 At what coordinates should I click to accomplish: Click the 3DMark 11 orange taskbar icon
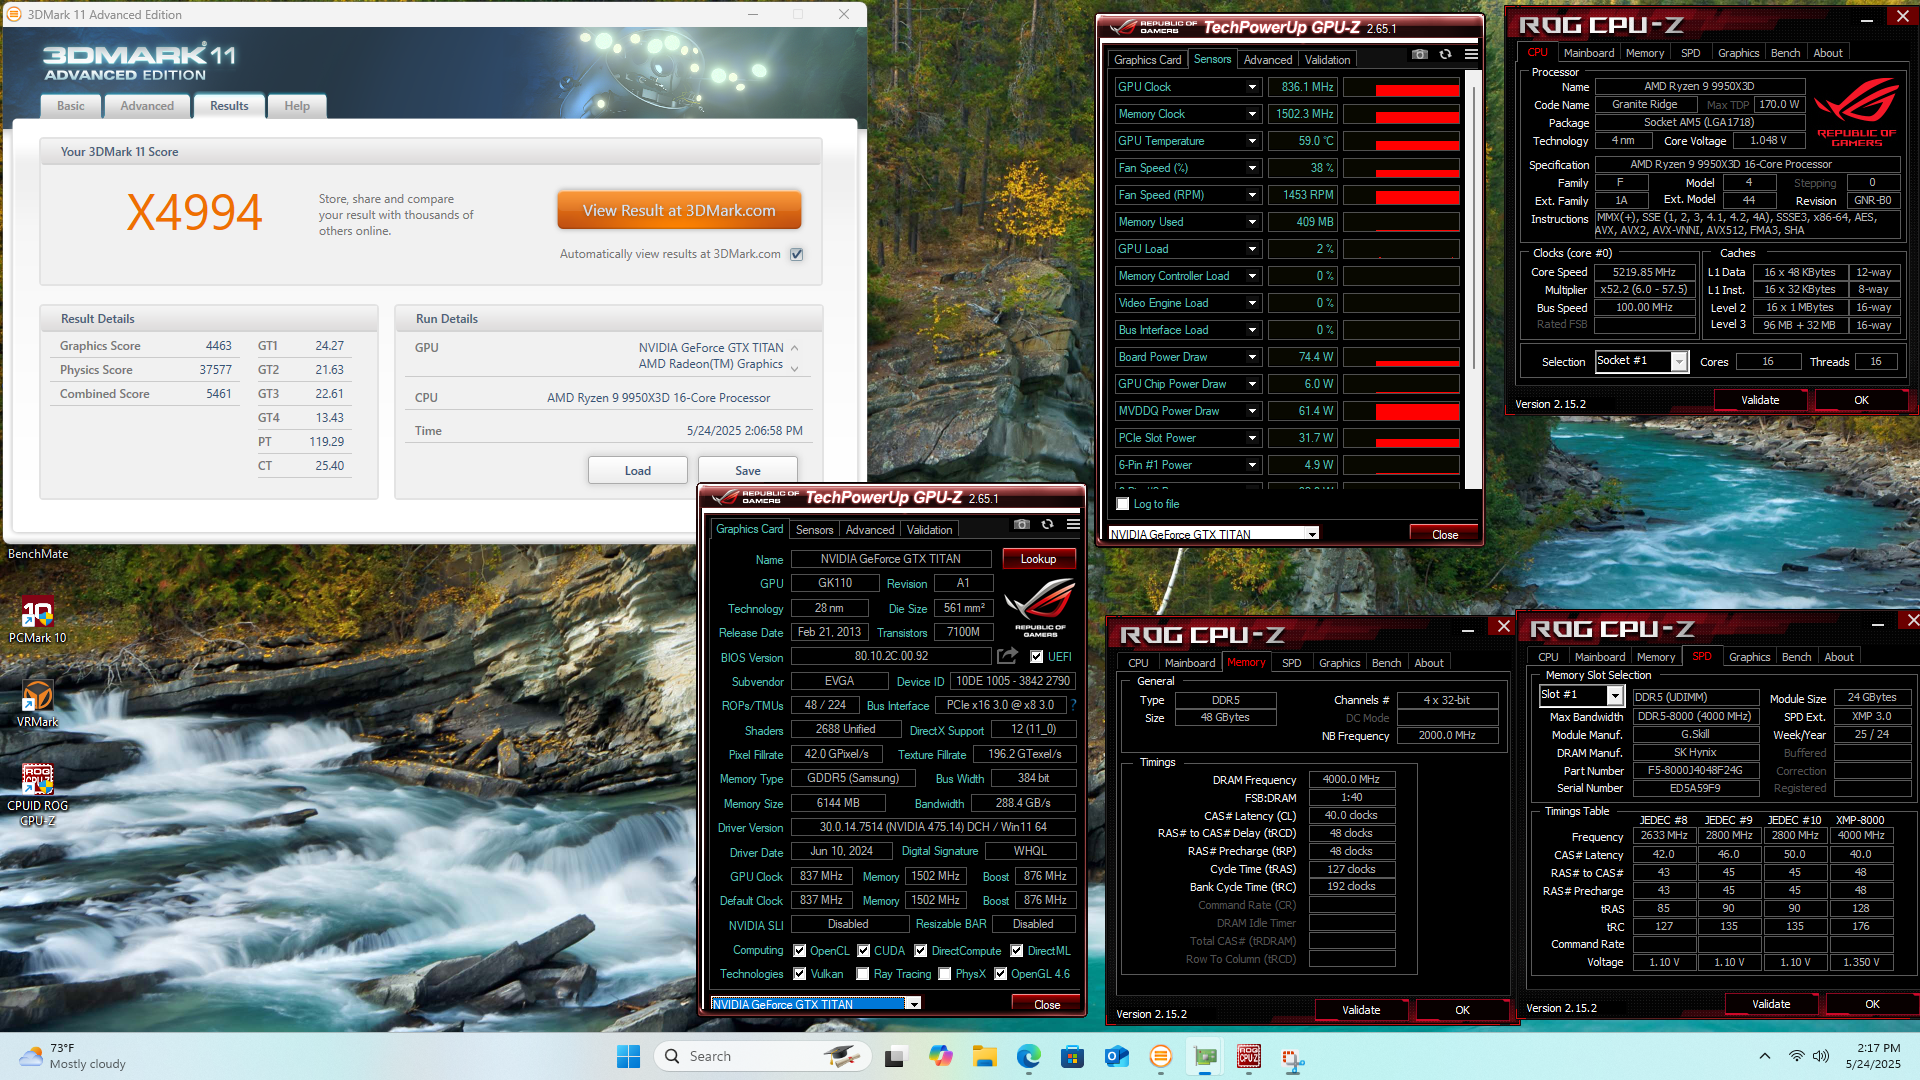(x=1160, y=1056)
